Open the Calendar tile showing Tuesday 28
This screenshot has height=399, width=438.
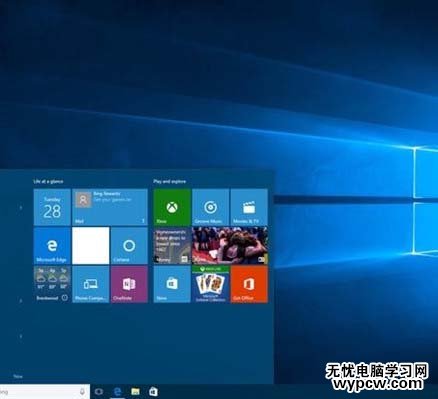52,207
